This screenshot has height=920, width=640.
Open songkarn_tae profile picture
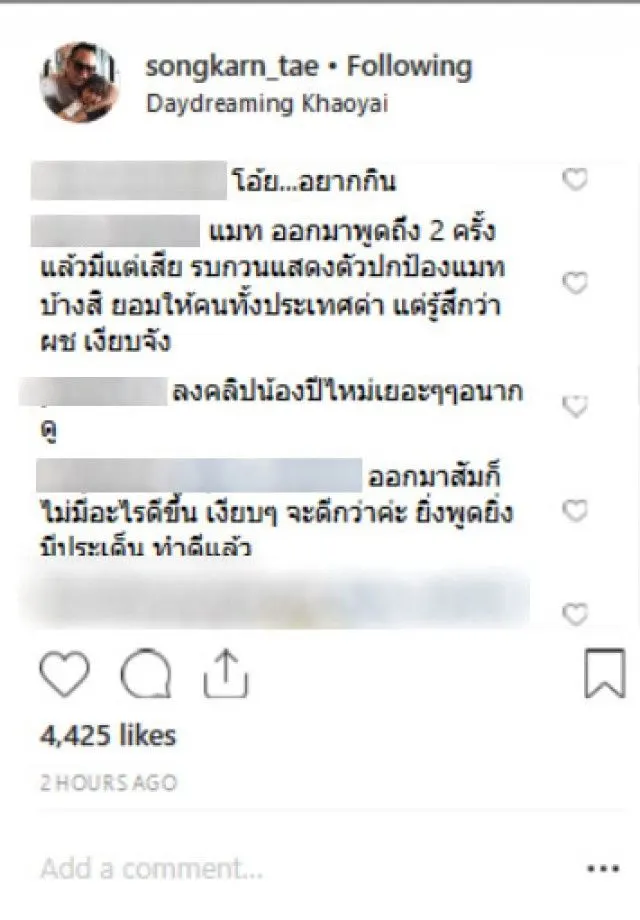[x=80, y=82]
